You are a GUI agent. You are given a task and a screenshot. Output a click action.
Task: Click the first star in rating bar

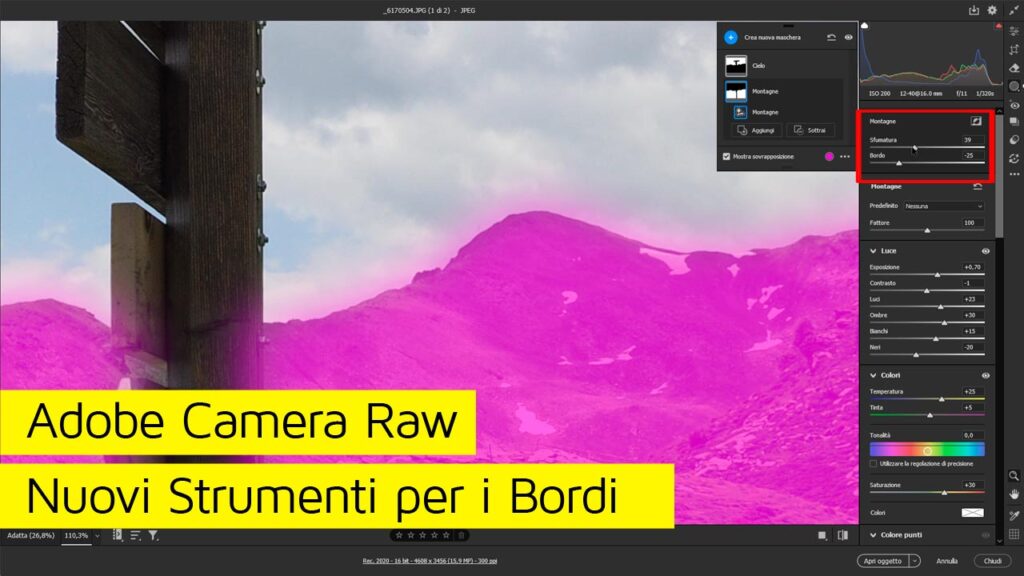399,536
